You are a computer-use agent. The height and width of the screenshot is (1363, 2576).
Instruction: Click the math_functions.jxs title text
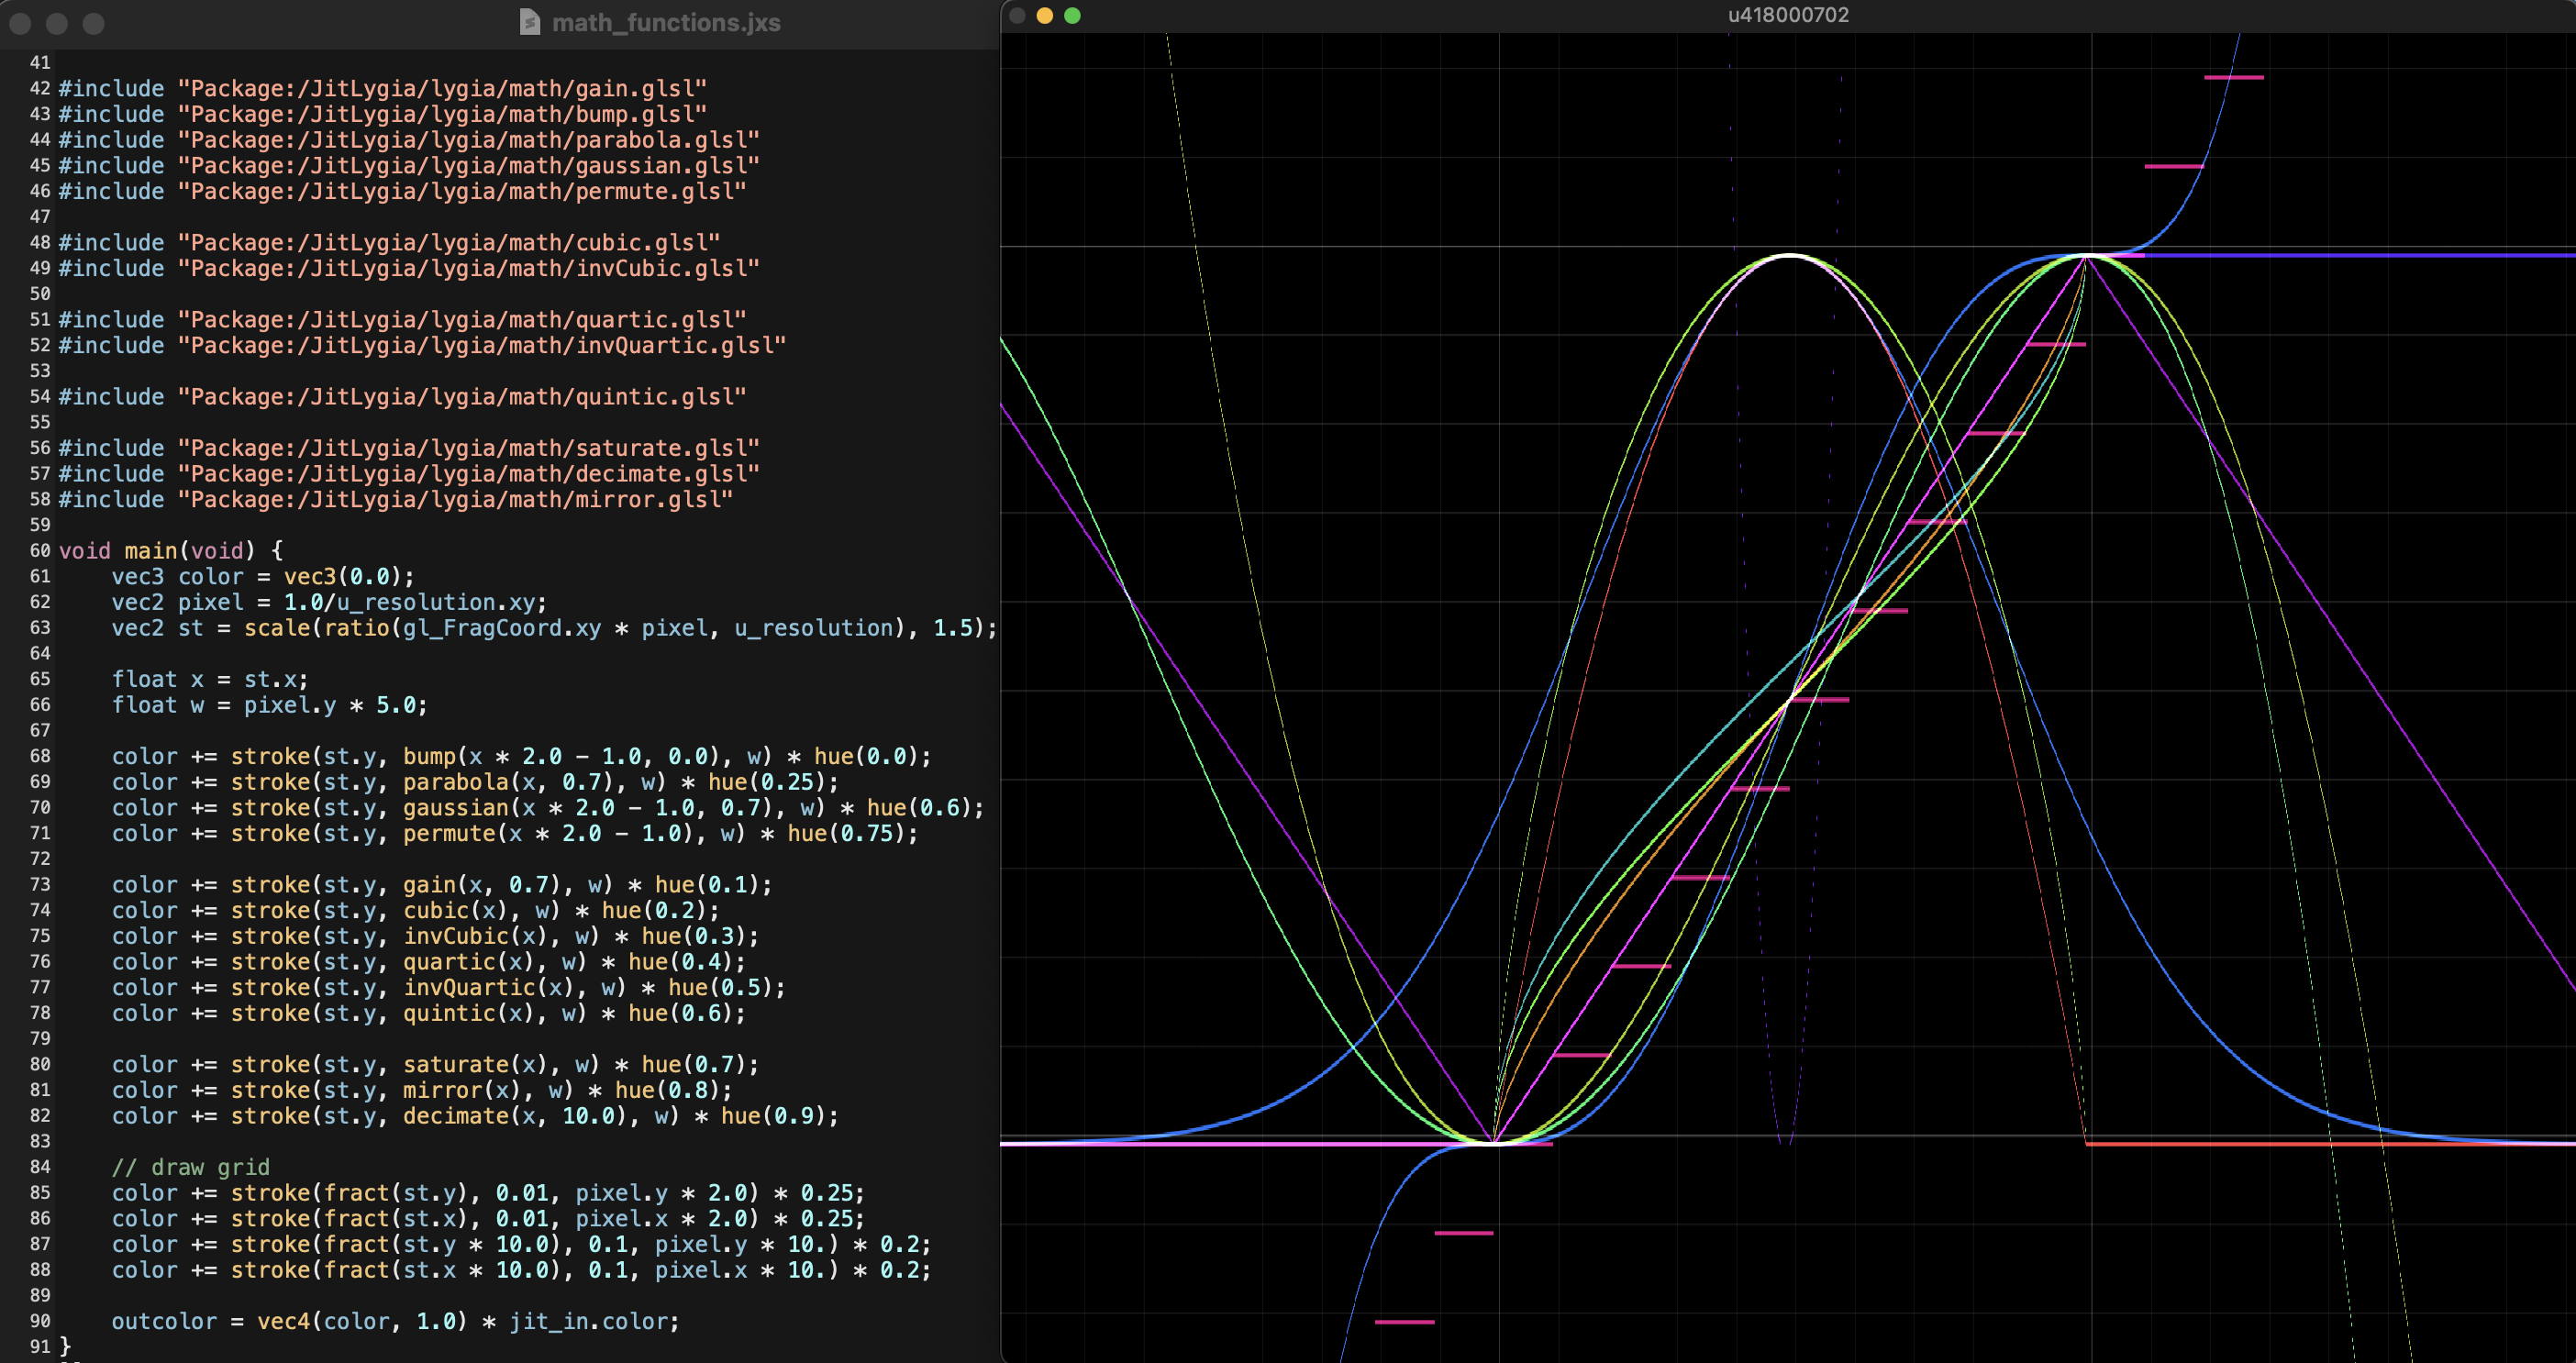tap(666, 22)
